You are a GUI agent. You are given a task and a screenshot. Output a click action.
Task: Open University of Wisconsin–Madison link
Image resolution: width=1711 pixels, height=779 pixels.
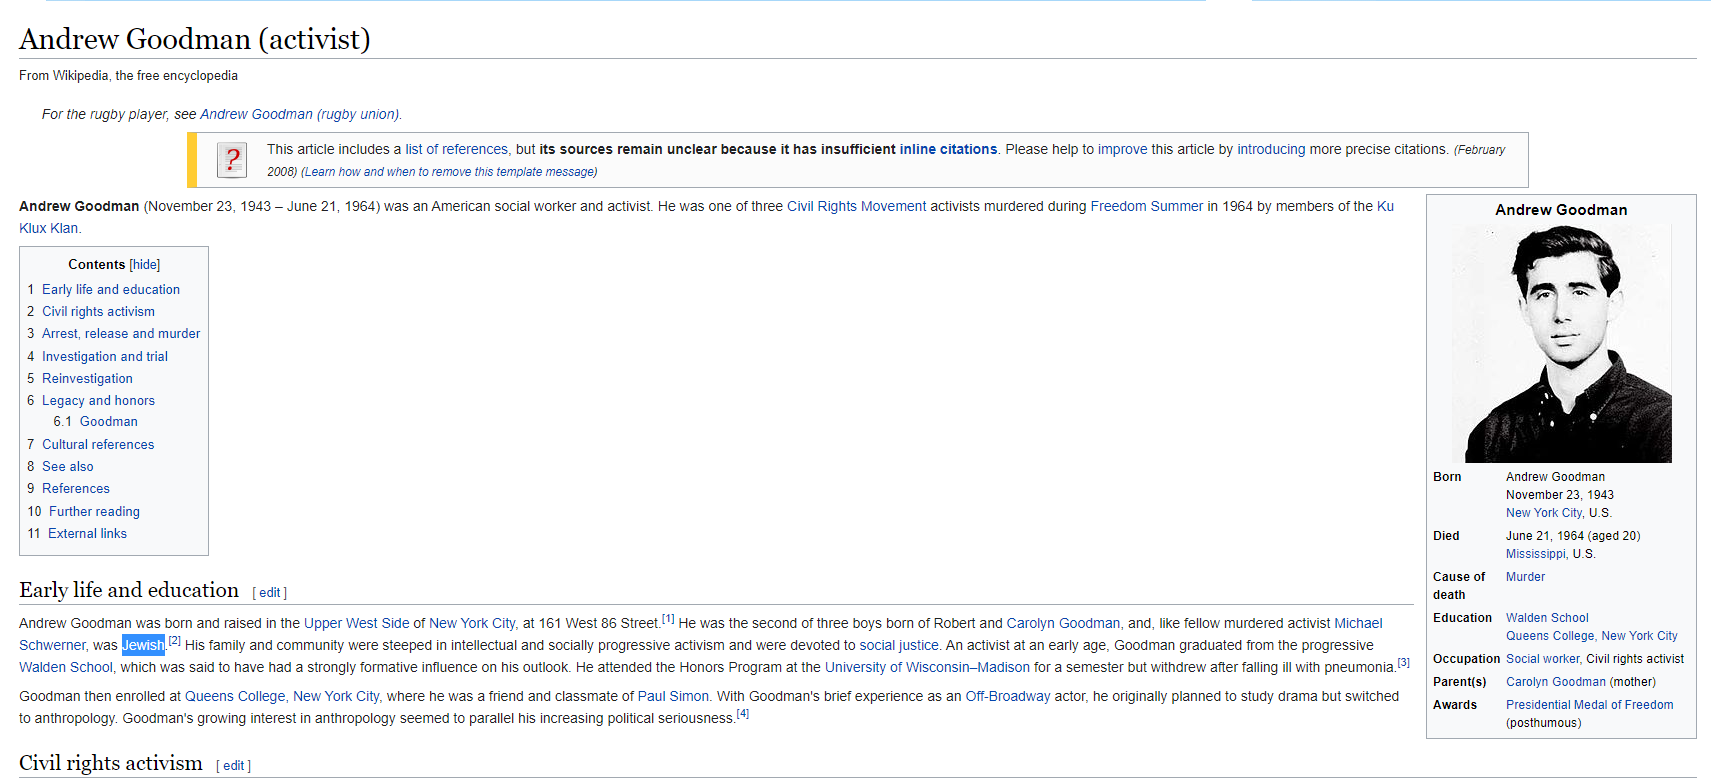927,667
